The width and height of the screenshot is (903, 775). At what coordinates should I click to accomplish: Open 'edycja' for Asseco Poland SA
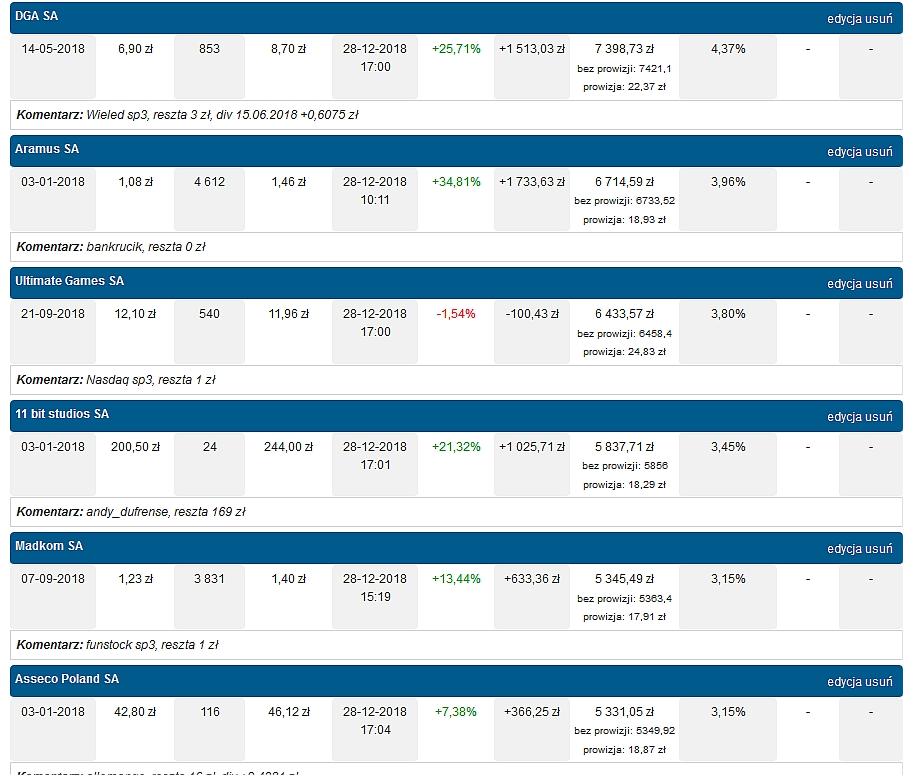tap(844, 682)
